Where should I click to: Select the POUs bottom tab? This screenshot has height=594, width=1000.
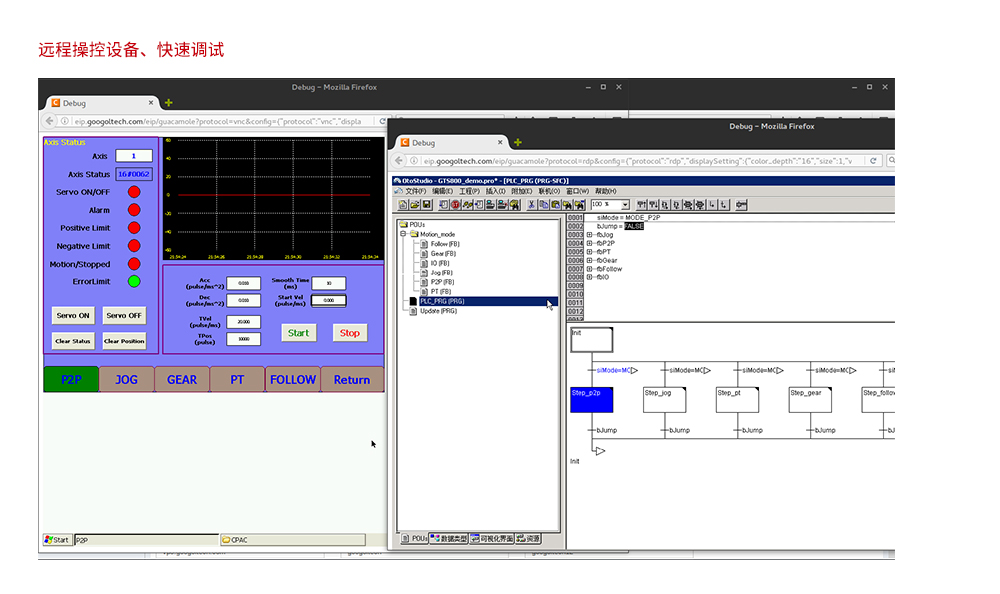coord(415,538)
